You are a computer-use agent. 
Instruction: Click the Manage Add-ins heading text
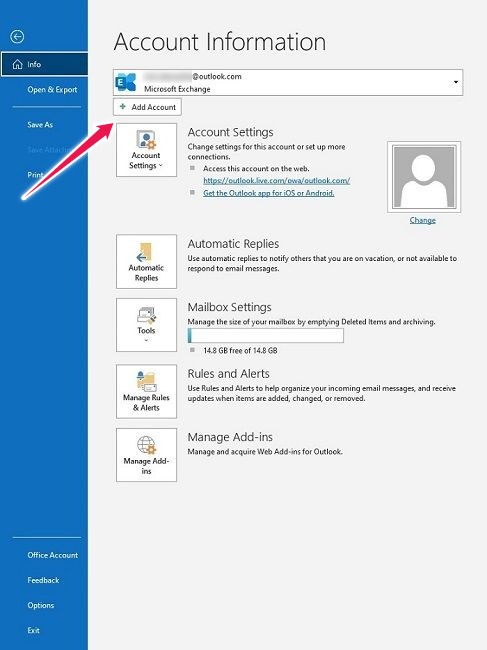pyautogui.click(x=230, y=437)
